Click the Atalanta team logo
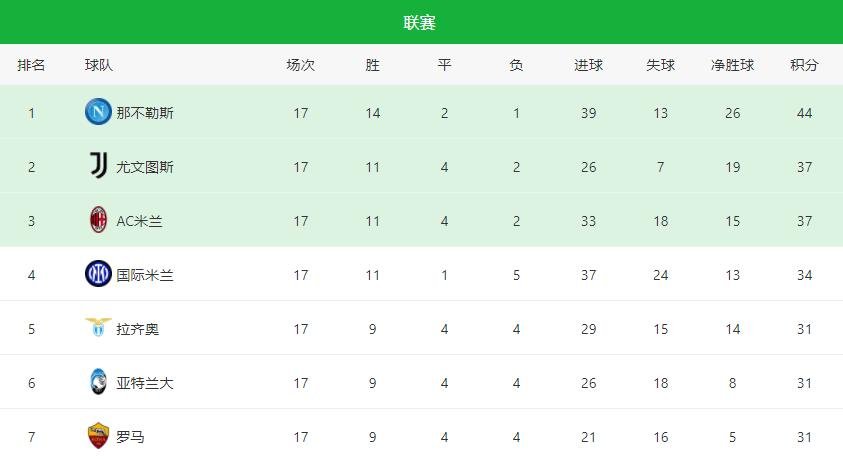This screenshot has height=459, width=843. click(x=98, y=382)
